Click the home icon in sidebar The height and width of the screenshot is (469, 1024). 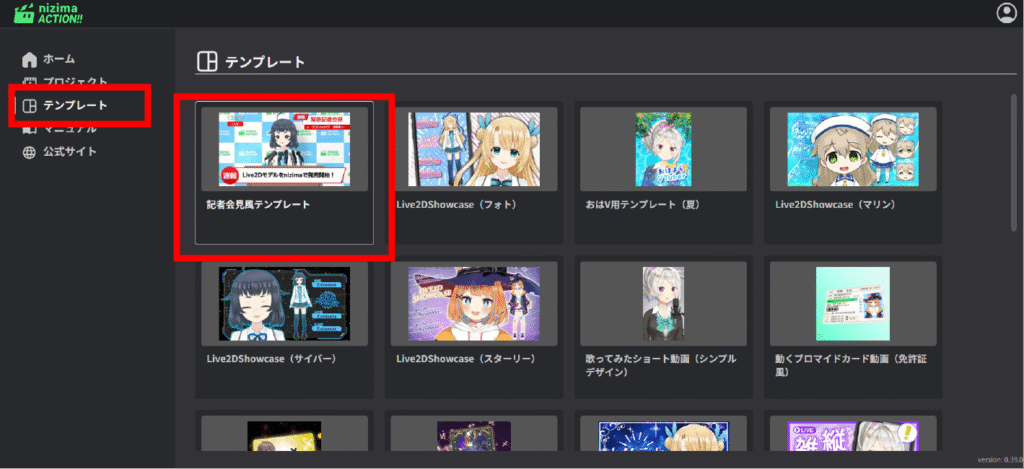(29, 59)
